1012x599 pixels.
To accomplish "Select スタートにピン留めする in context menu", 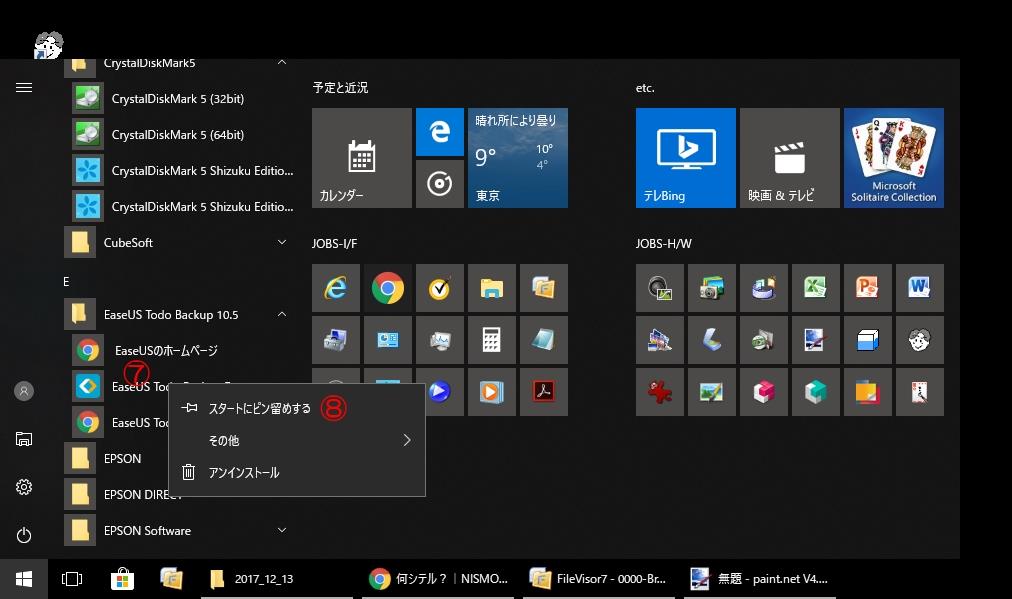I will [x=297, y=408].
